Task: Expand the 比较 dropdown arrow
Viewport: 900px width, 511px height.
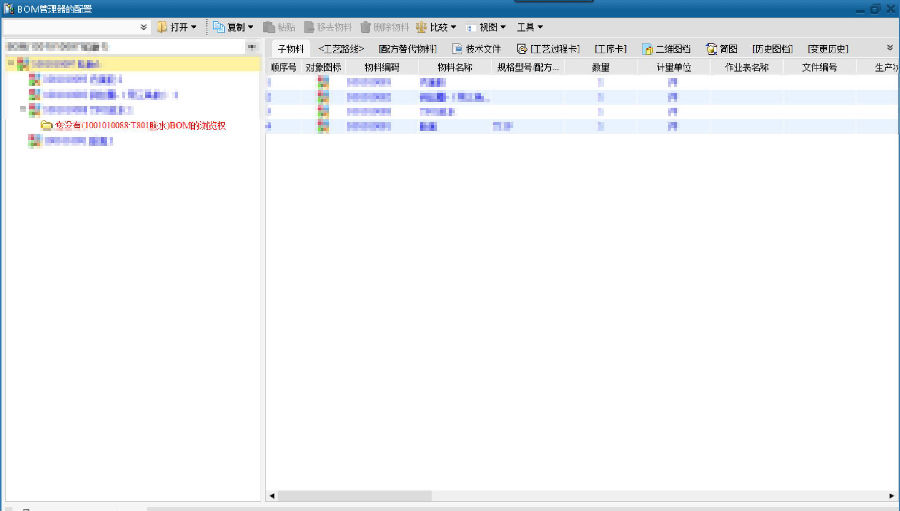Action: [x=453, y=27]
